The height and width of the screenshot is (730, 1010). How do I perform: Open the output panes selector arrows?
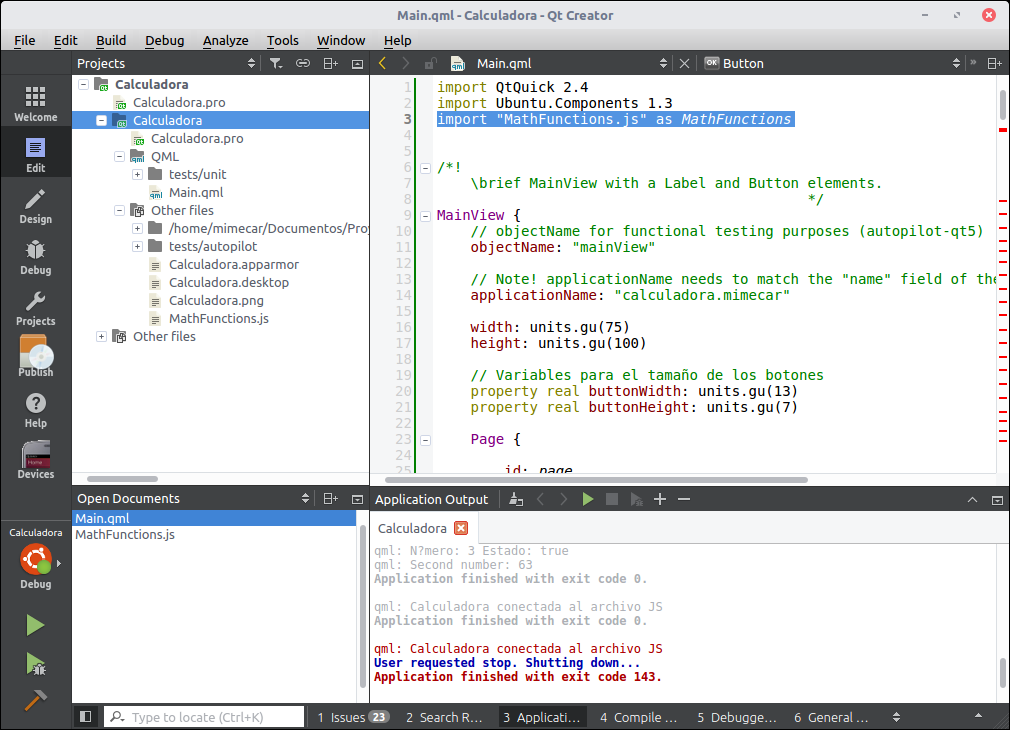coord(896,717)
